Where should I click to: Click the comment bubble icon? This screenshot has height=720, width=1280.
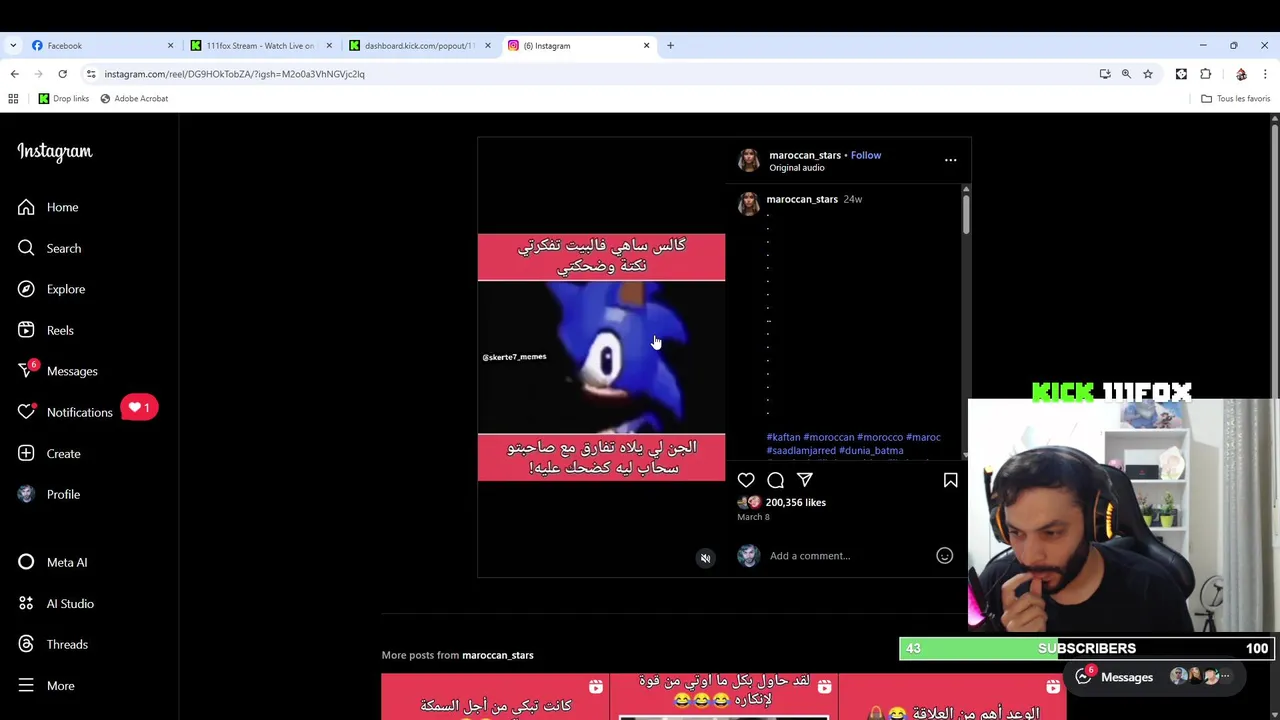pos(775,480)
